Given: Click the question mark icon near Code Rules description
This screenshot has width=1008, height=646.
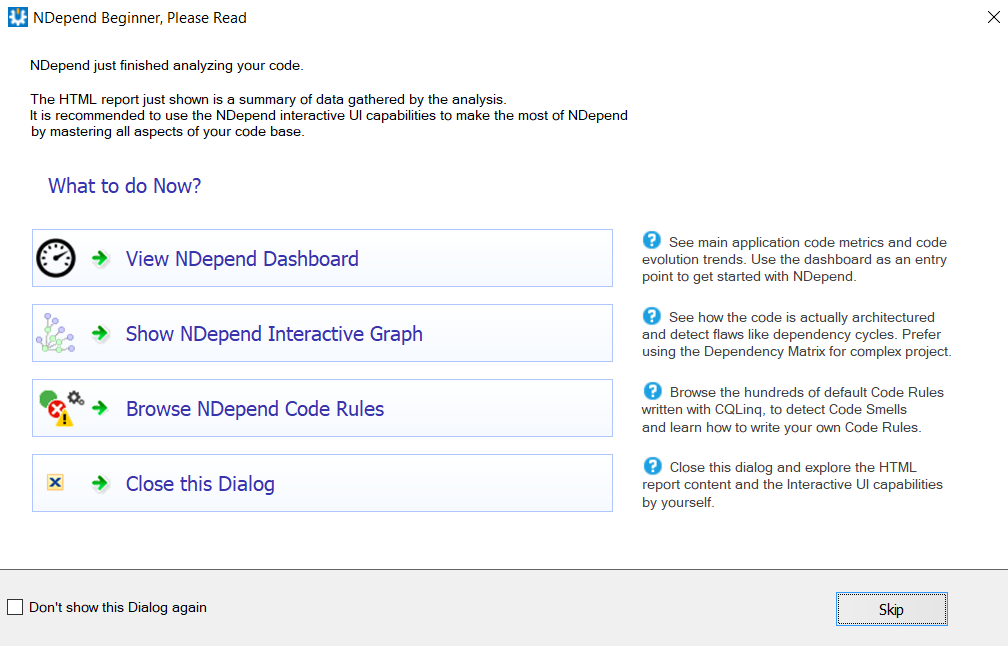Looking at the screenshot, I should [651, 391].
